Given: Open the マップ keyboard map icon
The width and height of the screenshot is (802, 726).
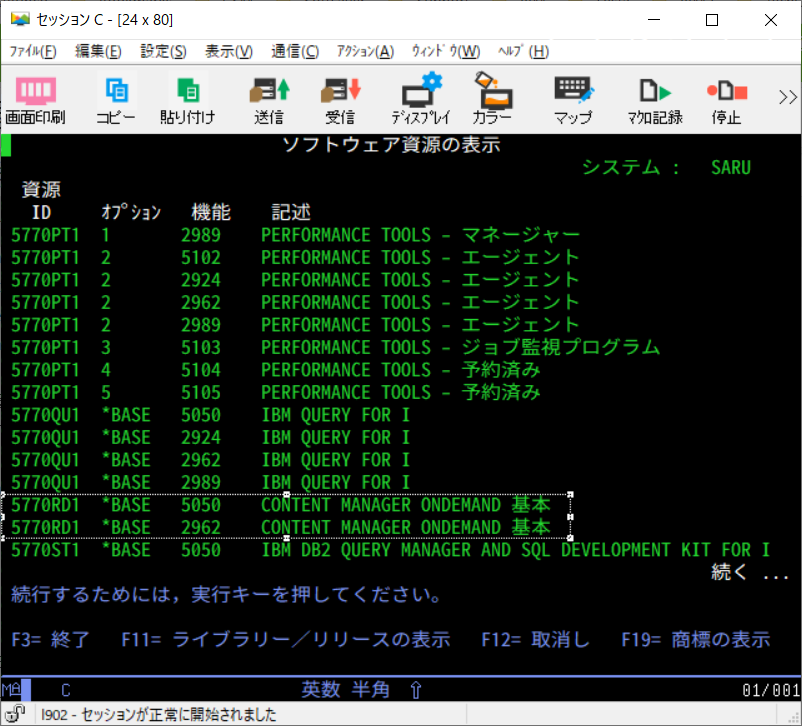Looking at the screenshot, I should click(x=573, y=100).
